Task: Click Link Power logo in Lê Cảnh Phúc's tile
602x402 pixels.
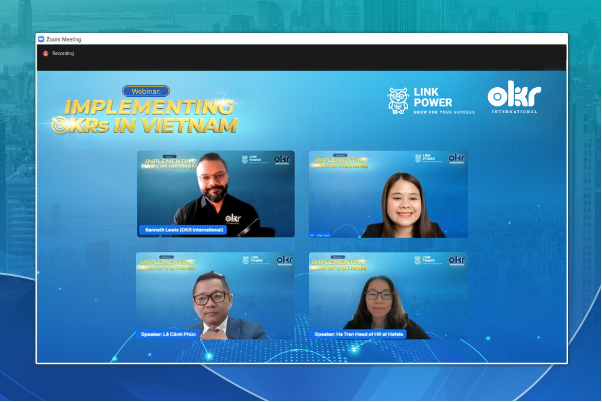Action: click(251, 260)
